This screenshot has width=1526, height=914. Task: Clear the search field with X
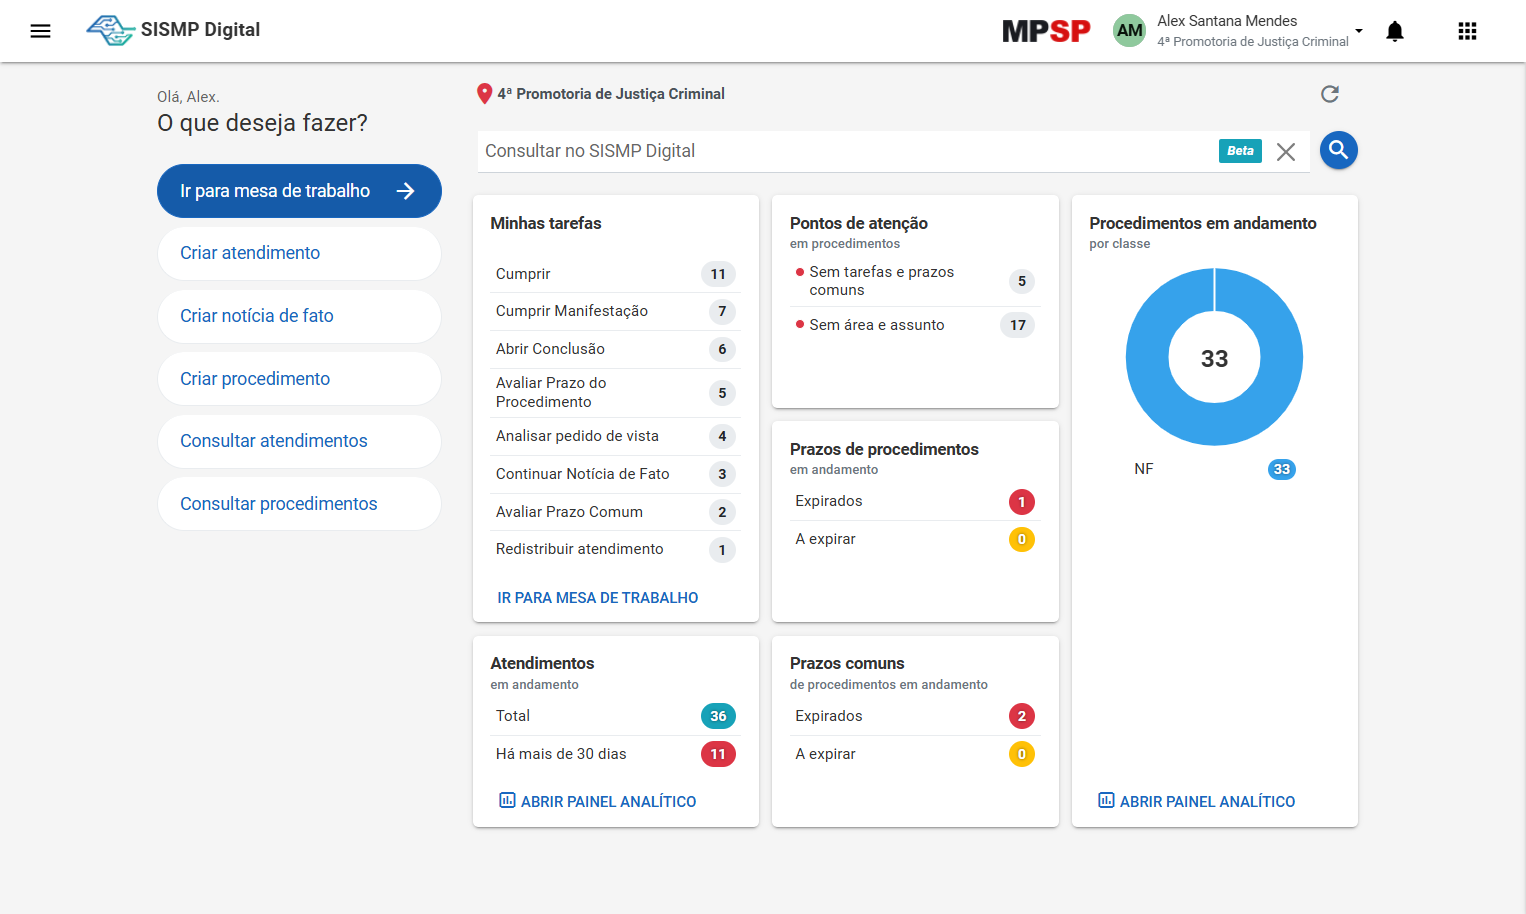(1286, 152)
